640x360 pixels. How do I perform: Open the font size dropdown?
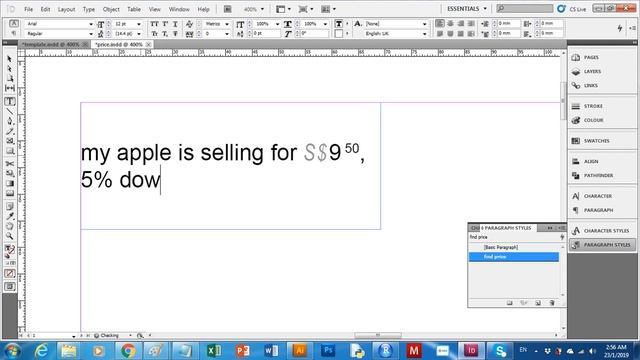(139, 24)
